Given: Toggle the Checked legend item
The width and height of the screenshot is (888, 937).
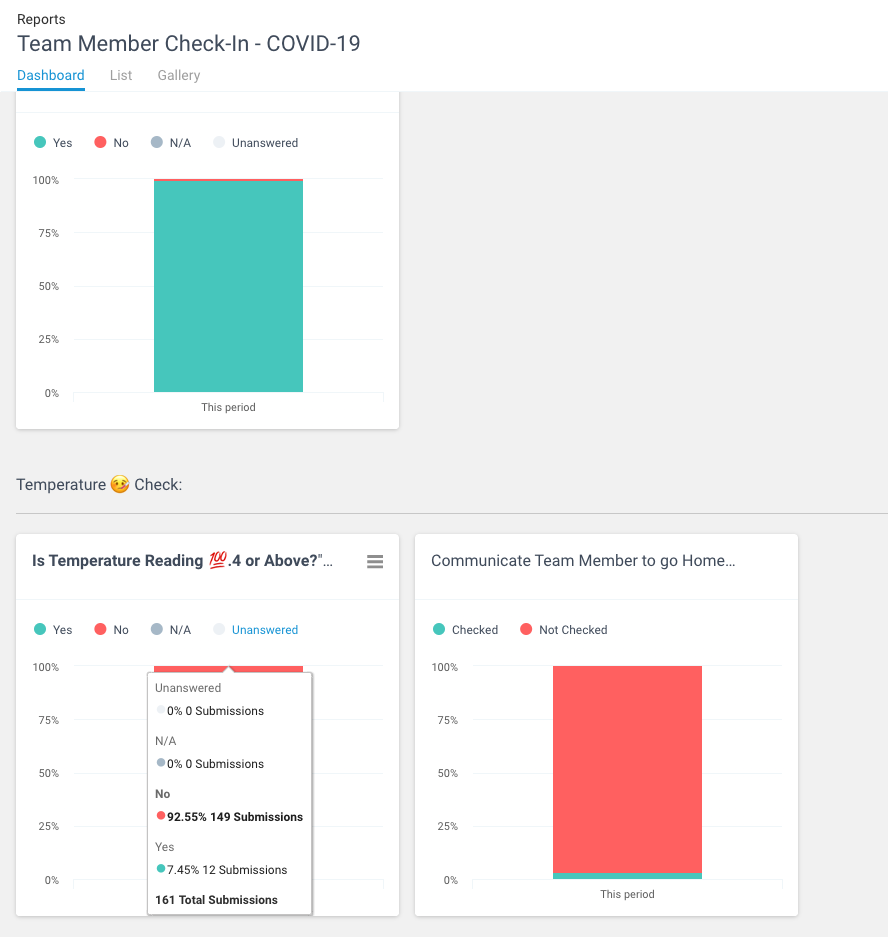Looking at the screenshot, I should click(466, 630).
